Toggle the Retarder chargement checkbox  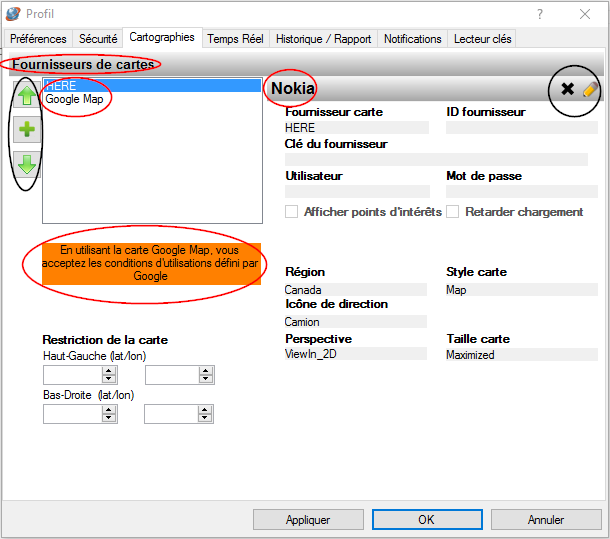pos(453,212)
